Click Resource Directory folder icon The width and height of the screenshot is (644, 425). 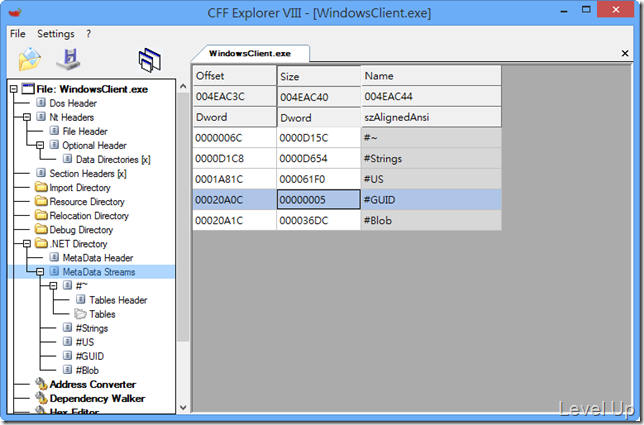coord(41,201)
